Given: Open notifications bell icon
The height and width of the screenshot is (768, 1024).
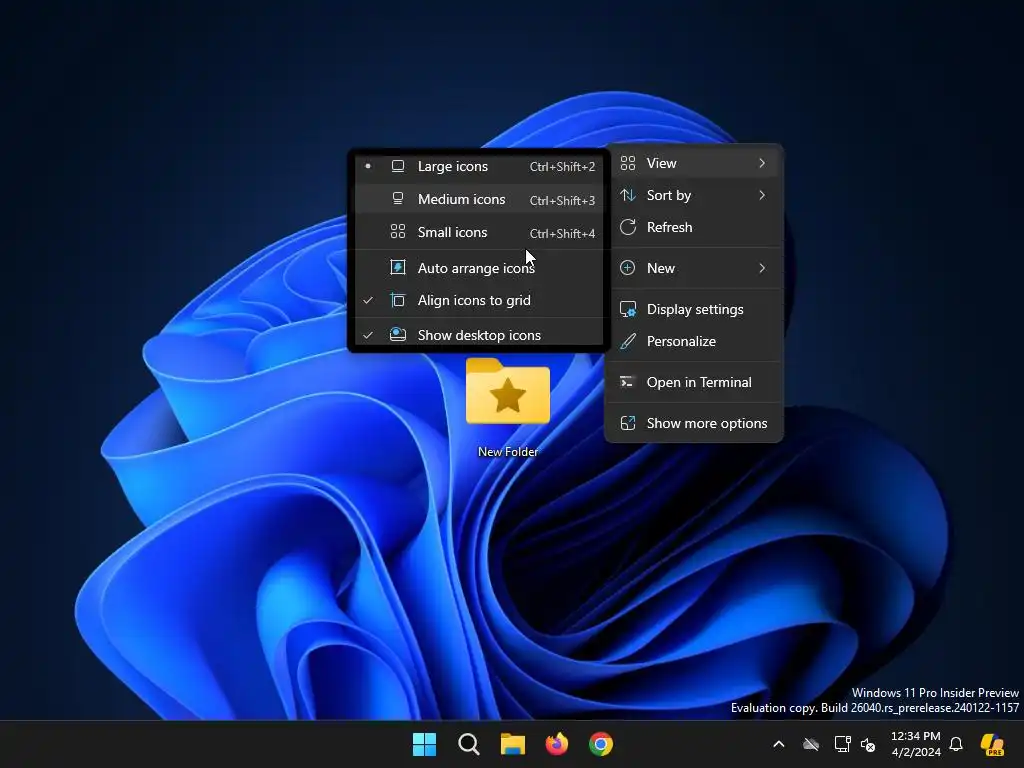Looking at the screenshot, I should 956,744.
